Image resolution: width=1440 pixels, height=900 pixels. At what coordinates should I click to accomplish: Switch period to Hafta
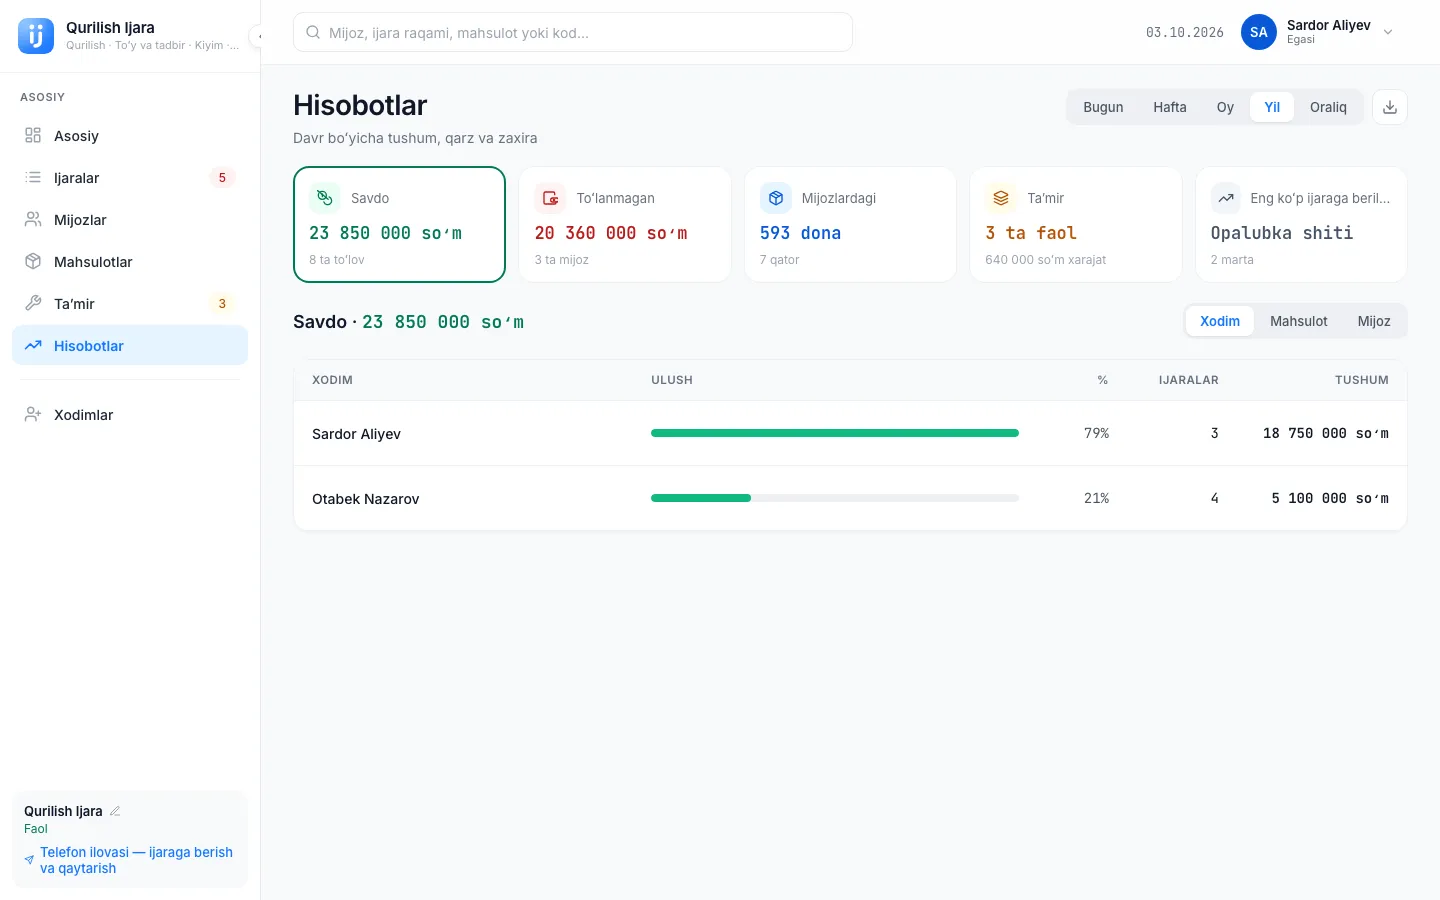click(1170, 107)
